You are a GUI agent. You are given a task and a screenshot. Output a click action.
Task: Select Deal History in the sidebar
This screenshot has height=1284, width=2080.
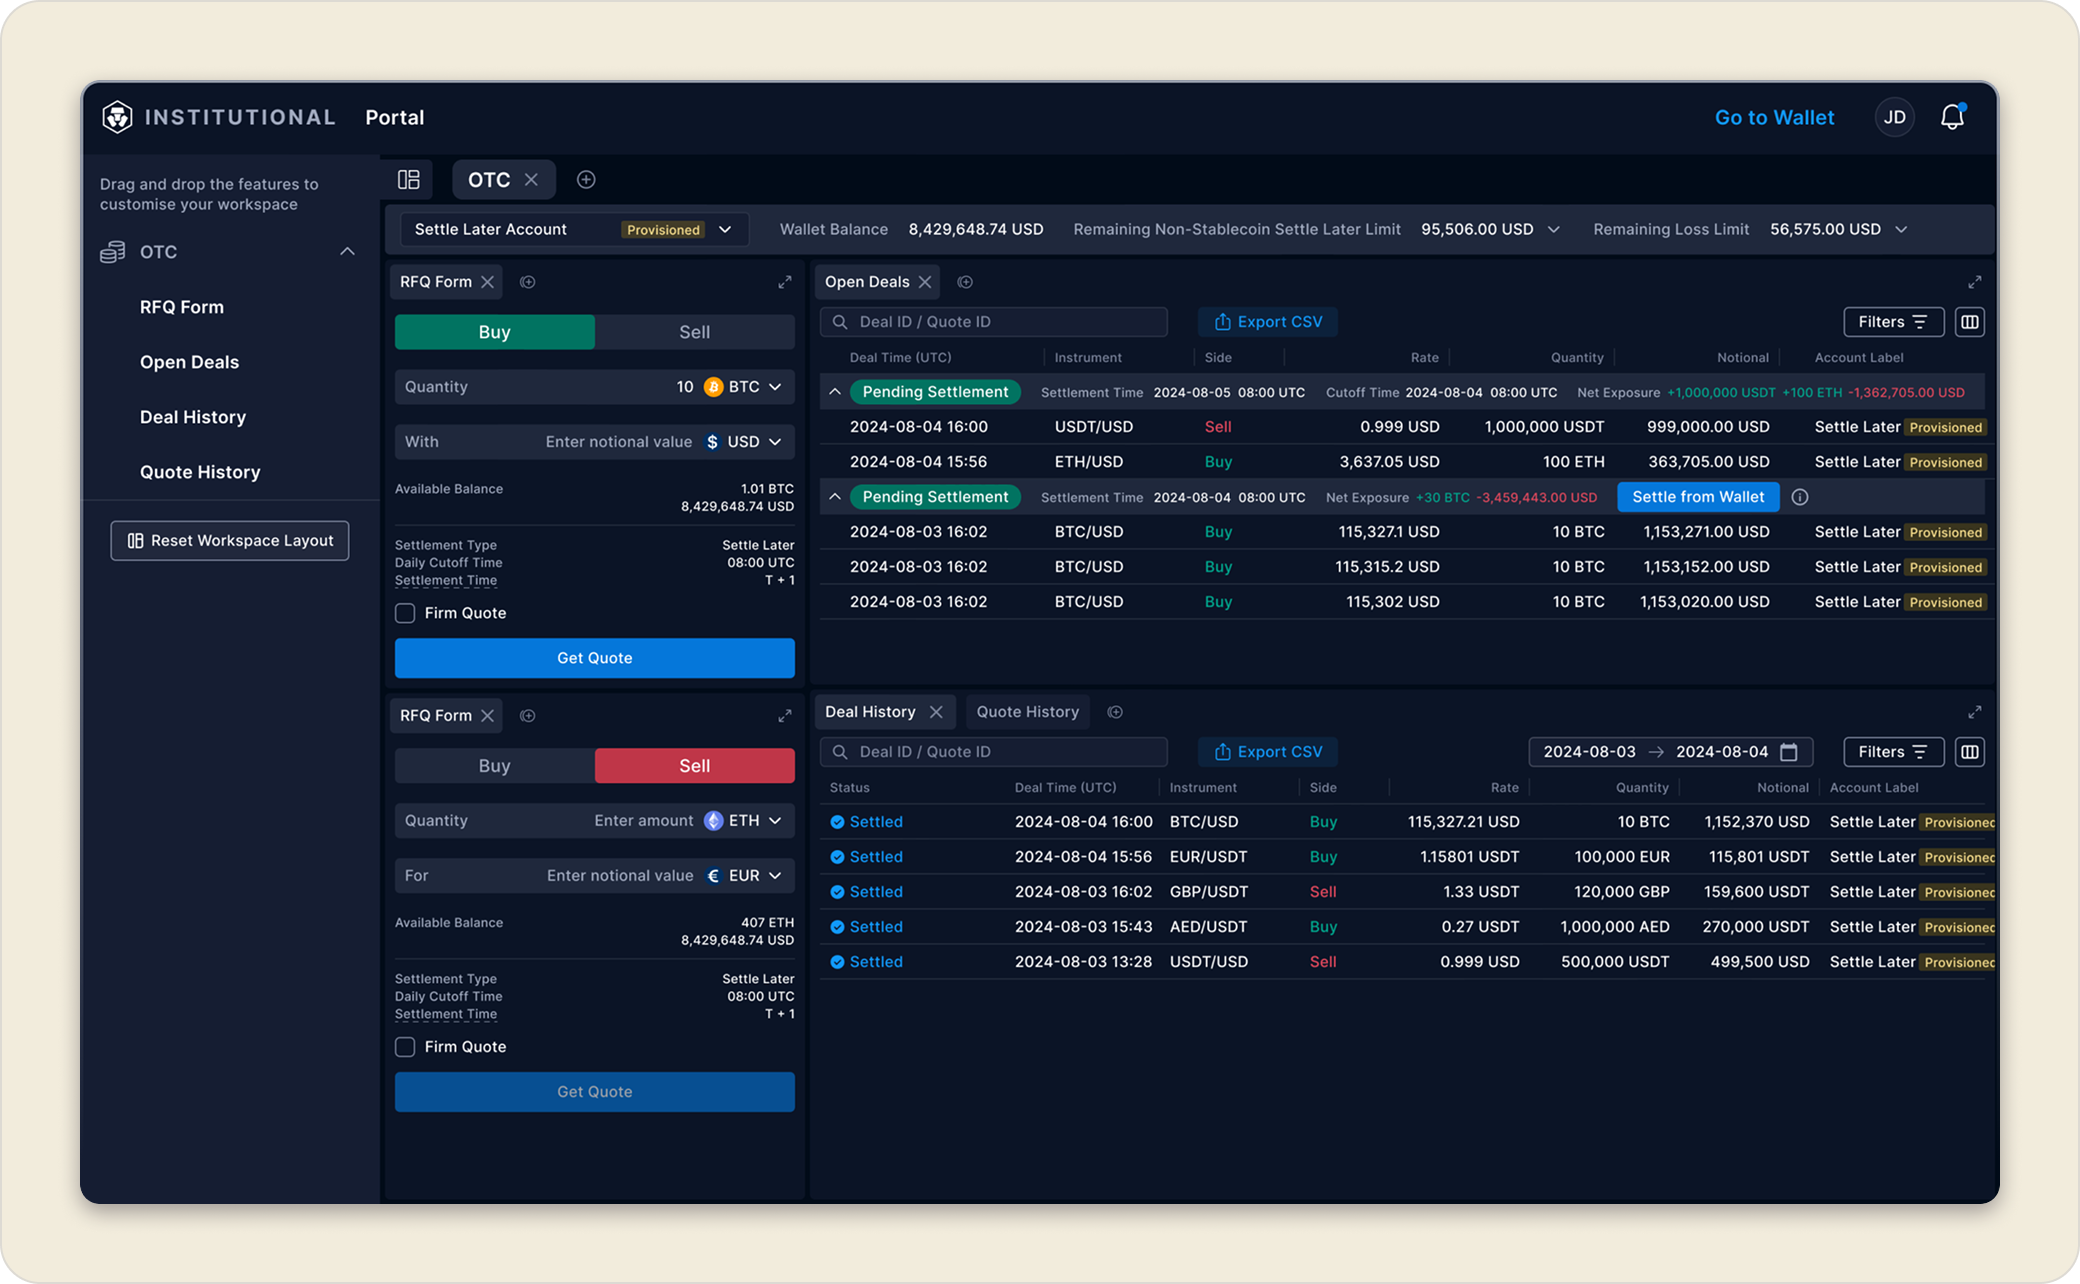(193, 417)
